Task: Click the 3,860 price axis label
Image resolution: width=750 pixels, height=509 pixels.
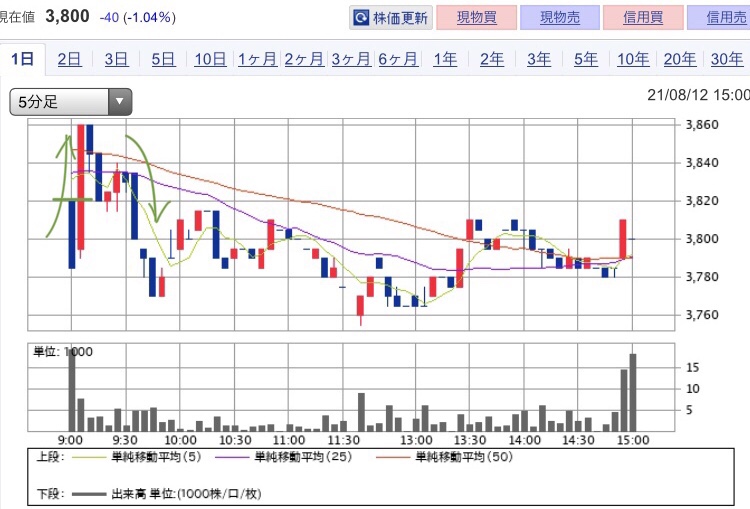Action: [x=702, y=125]
